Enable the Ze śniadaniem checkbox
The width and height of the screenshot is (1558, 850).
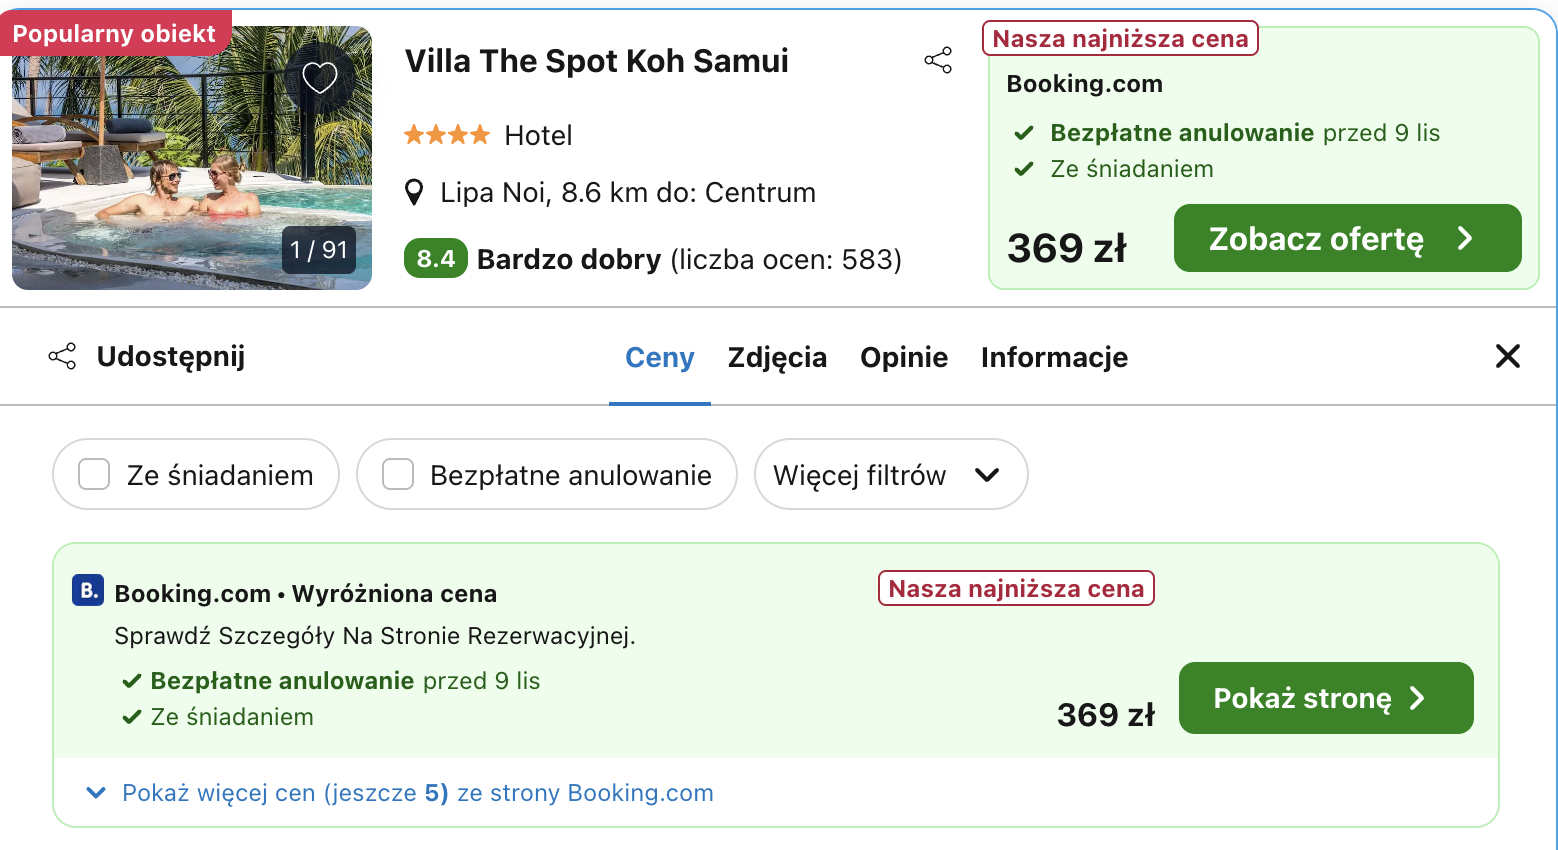coord(94,474)
